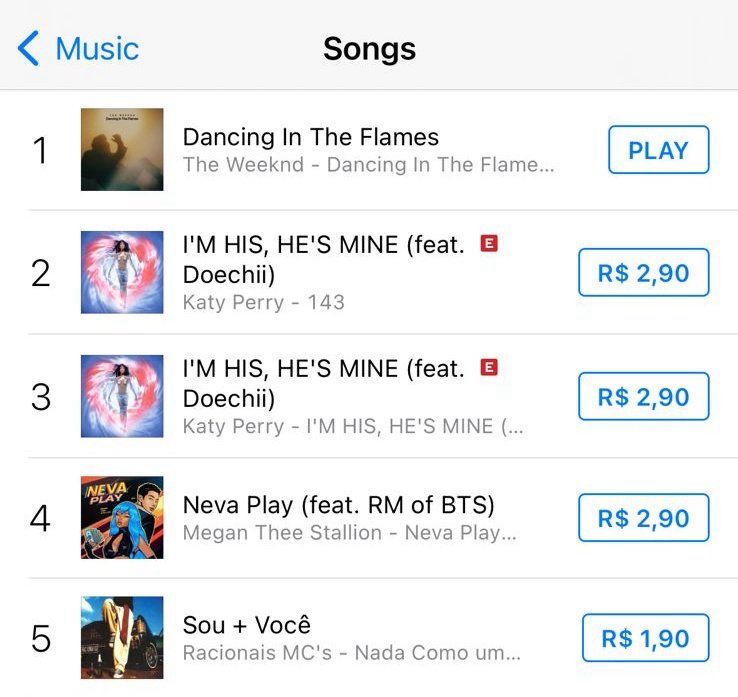Select Racionais MC's artist subtitle
738x697 pixels.
coord(351,653)
